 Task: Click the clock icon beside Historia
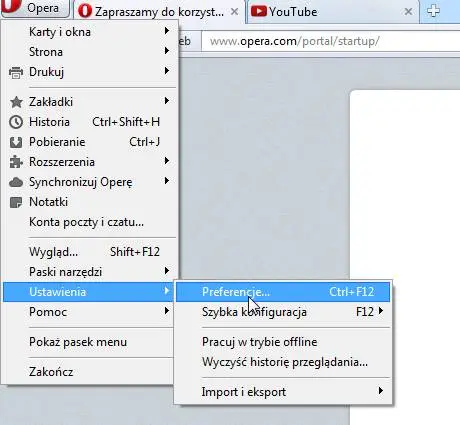point(16,122)
